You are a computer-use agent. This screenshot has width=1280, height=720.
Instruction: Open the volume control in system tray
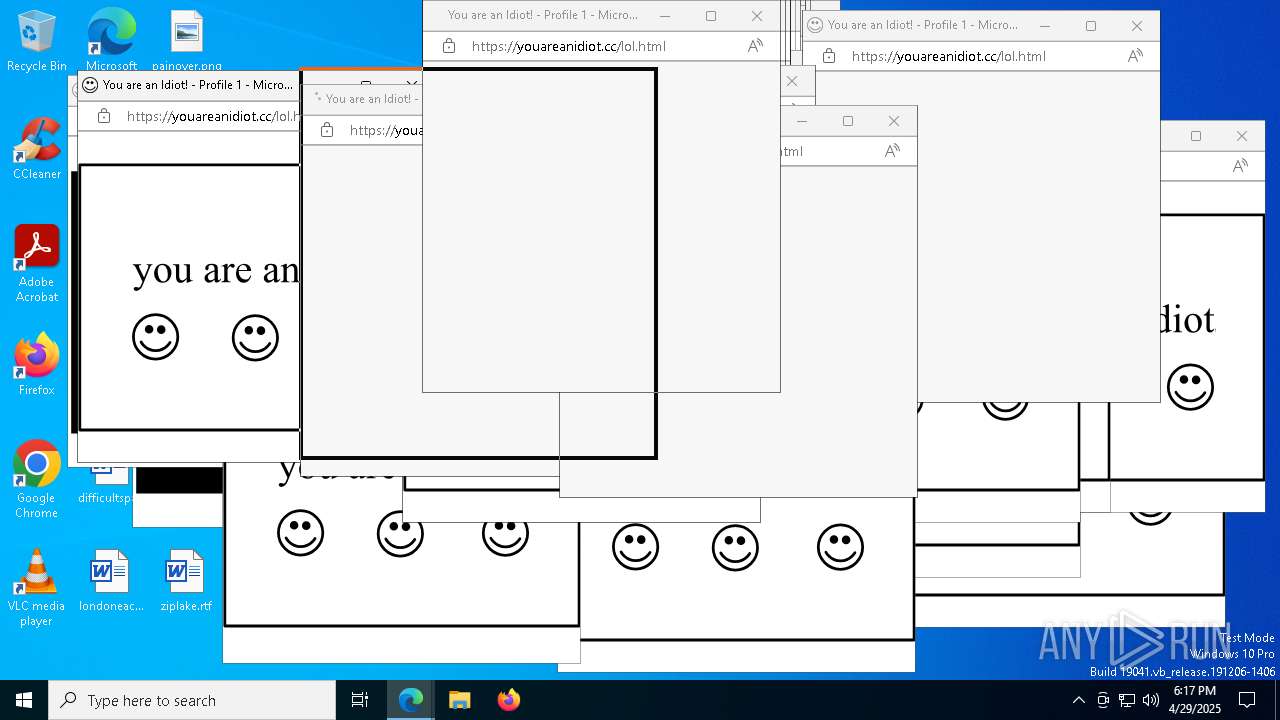tap(1151, 700)
